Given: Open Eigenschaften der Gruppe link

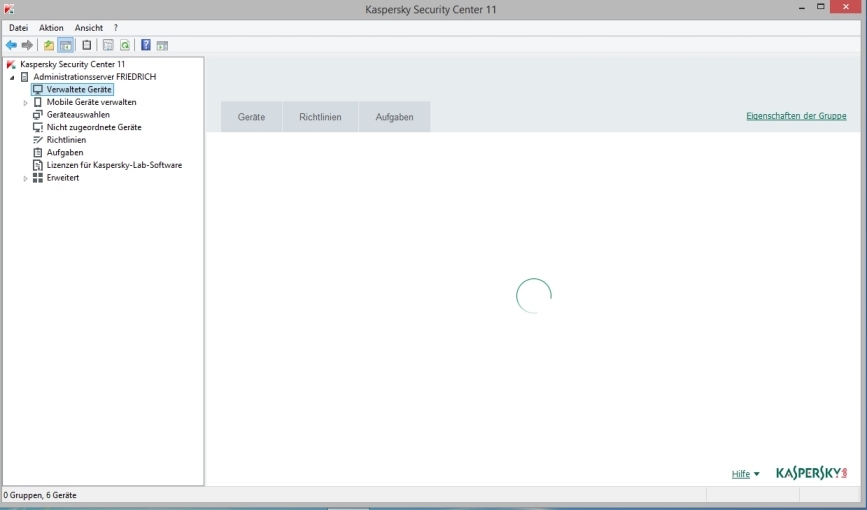Looking at the screenshot, I should (x=796, y=116).
